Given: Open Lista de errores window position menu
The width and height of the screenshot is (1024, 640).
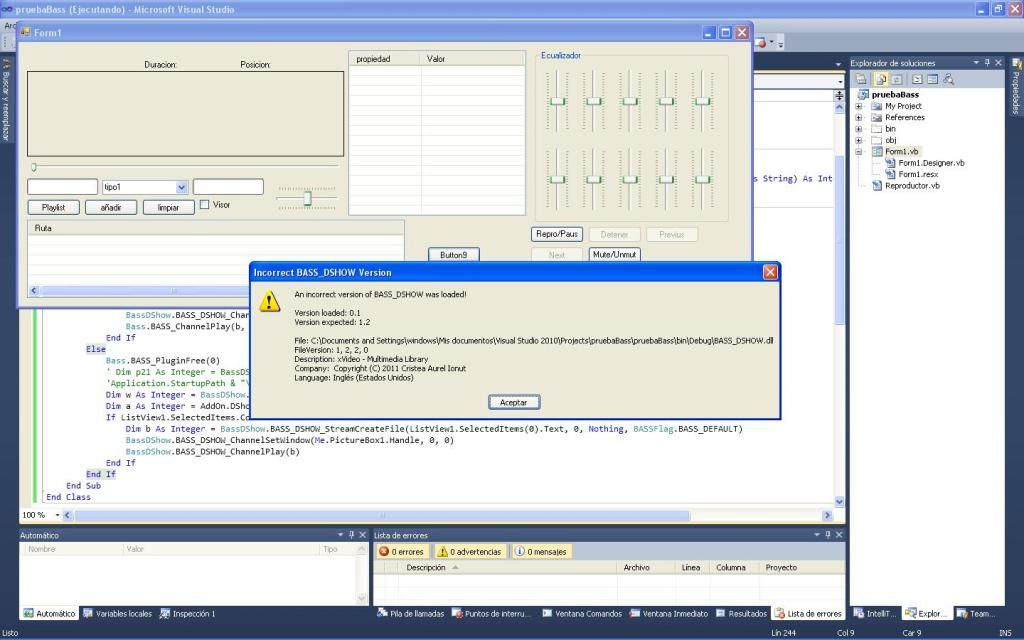Looking at the screenshot, I should coord(817,535).
